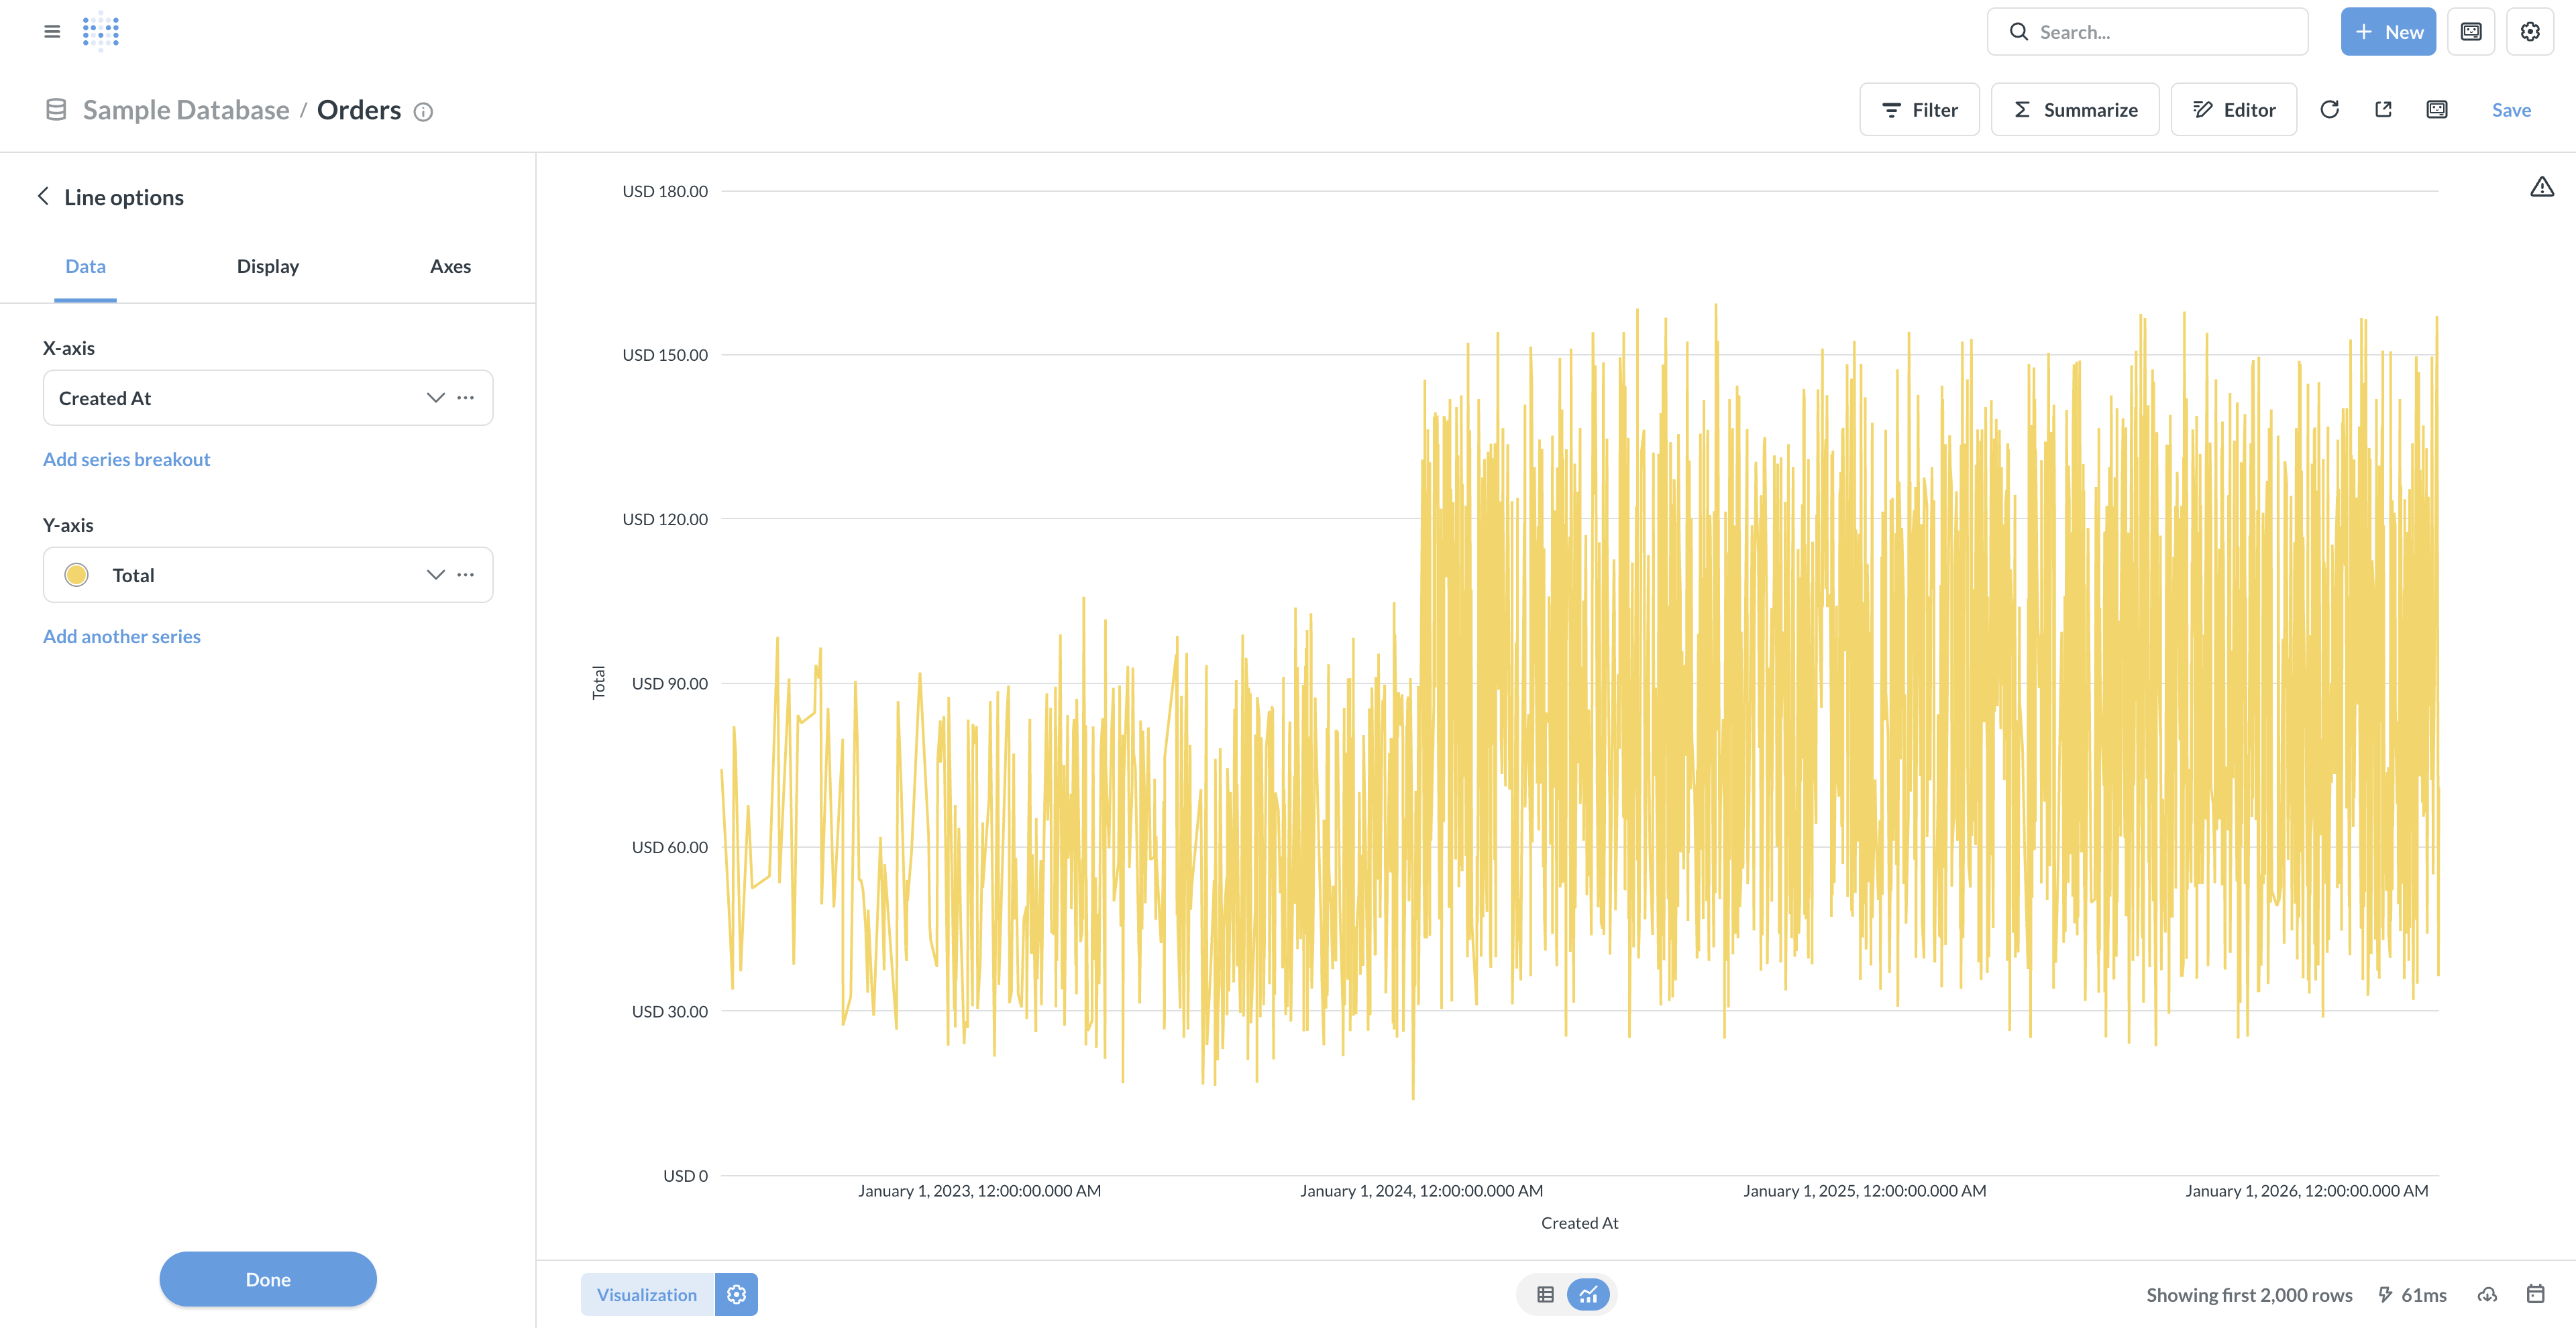The width and height of the screenshot is (2576, 1328).
Task: Toggle open the navigation sidebar
Action: (x=52, y=31)
